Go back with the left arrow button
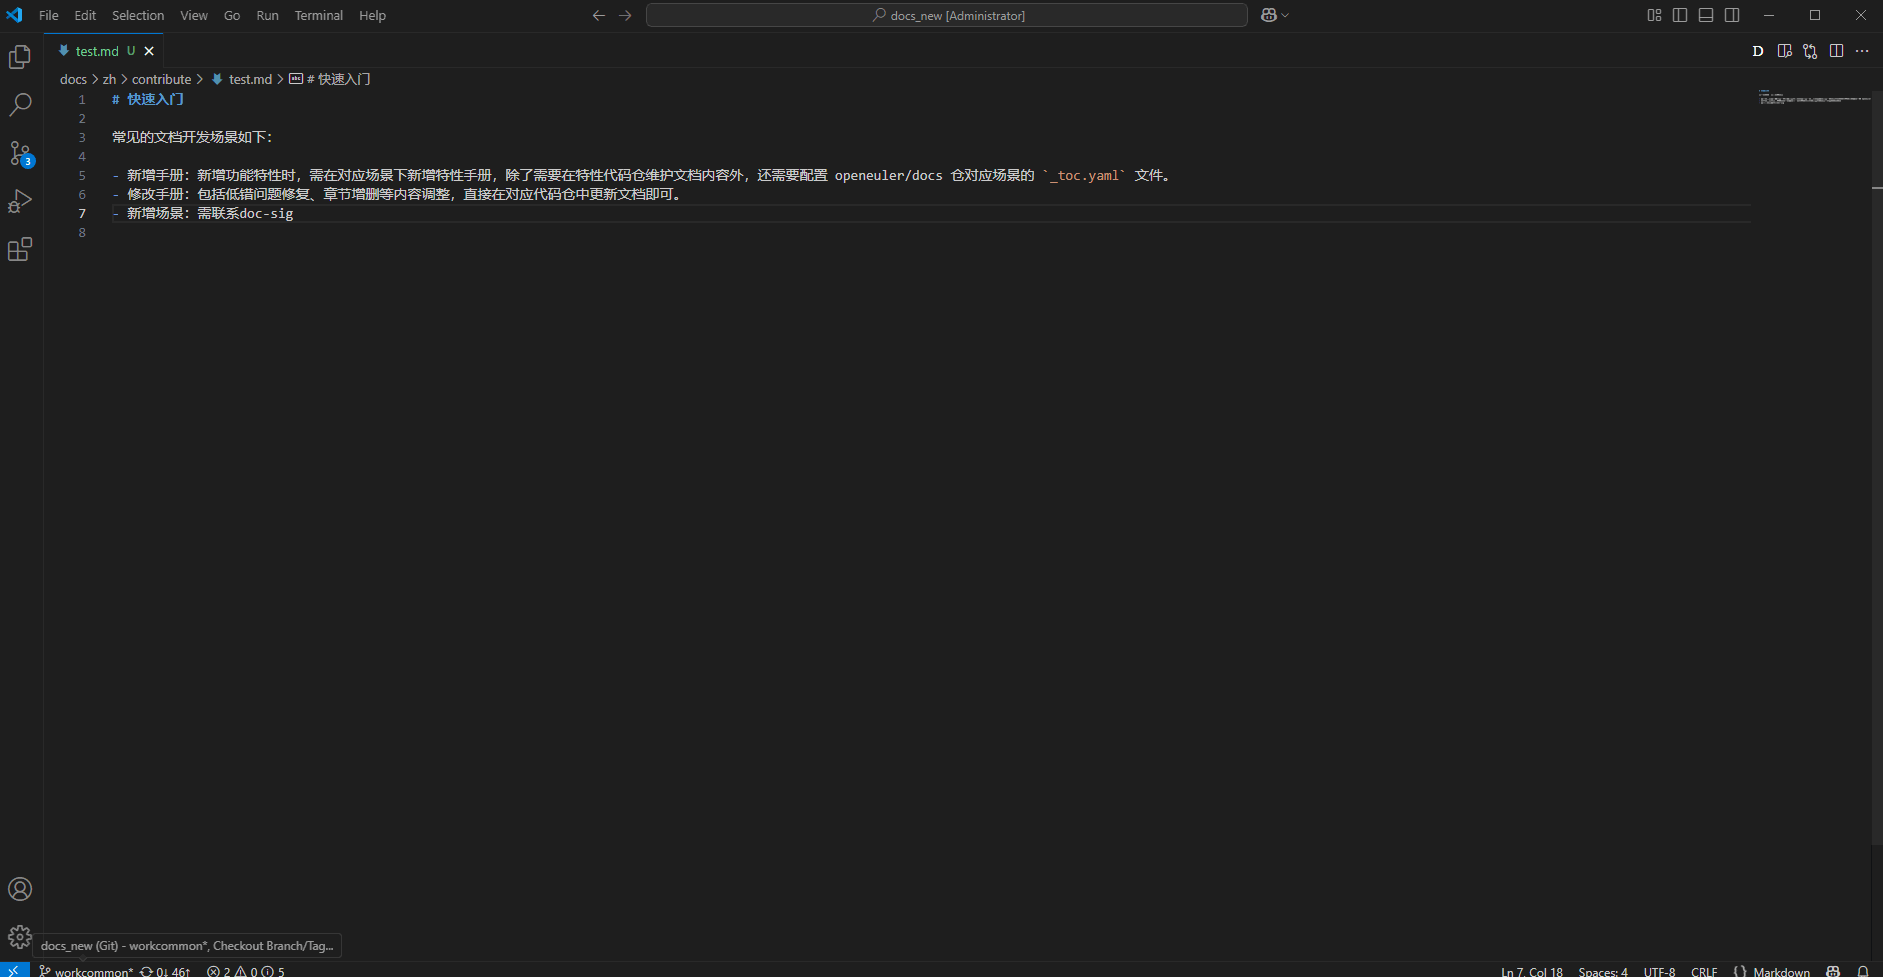The height and width of the screenshot is (977, 1883). [599, 15]
